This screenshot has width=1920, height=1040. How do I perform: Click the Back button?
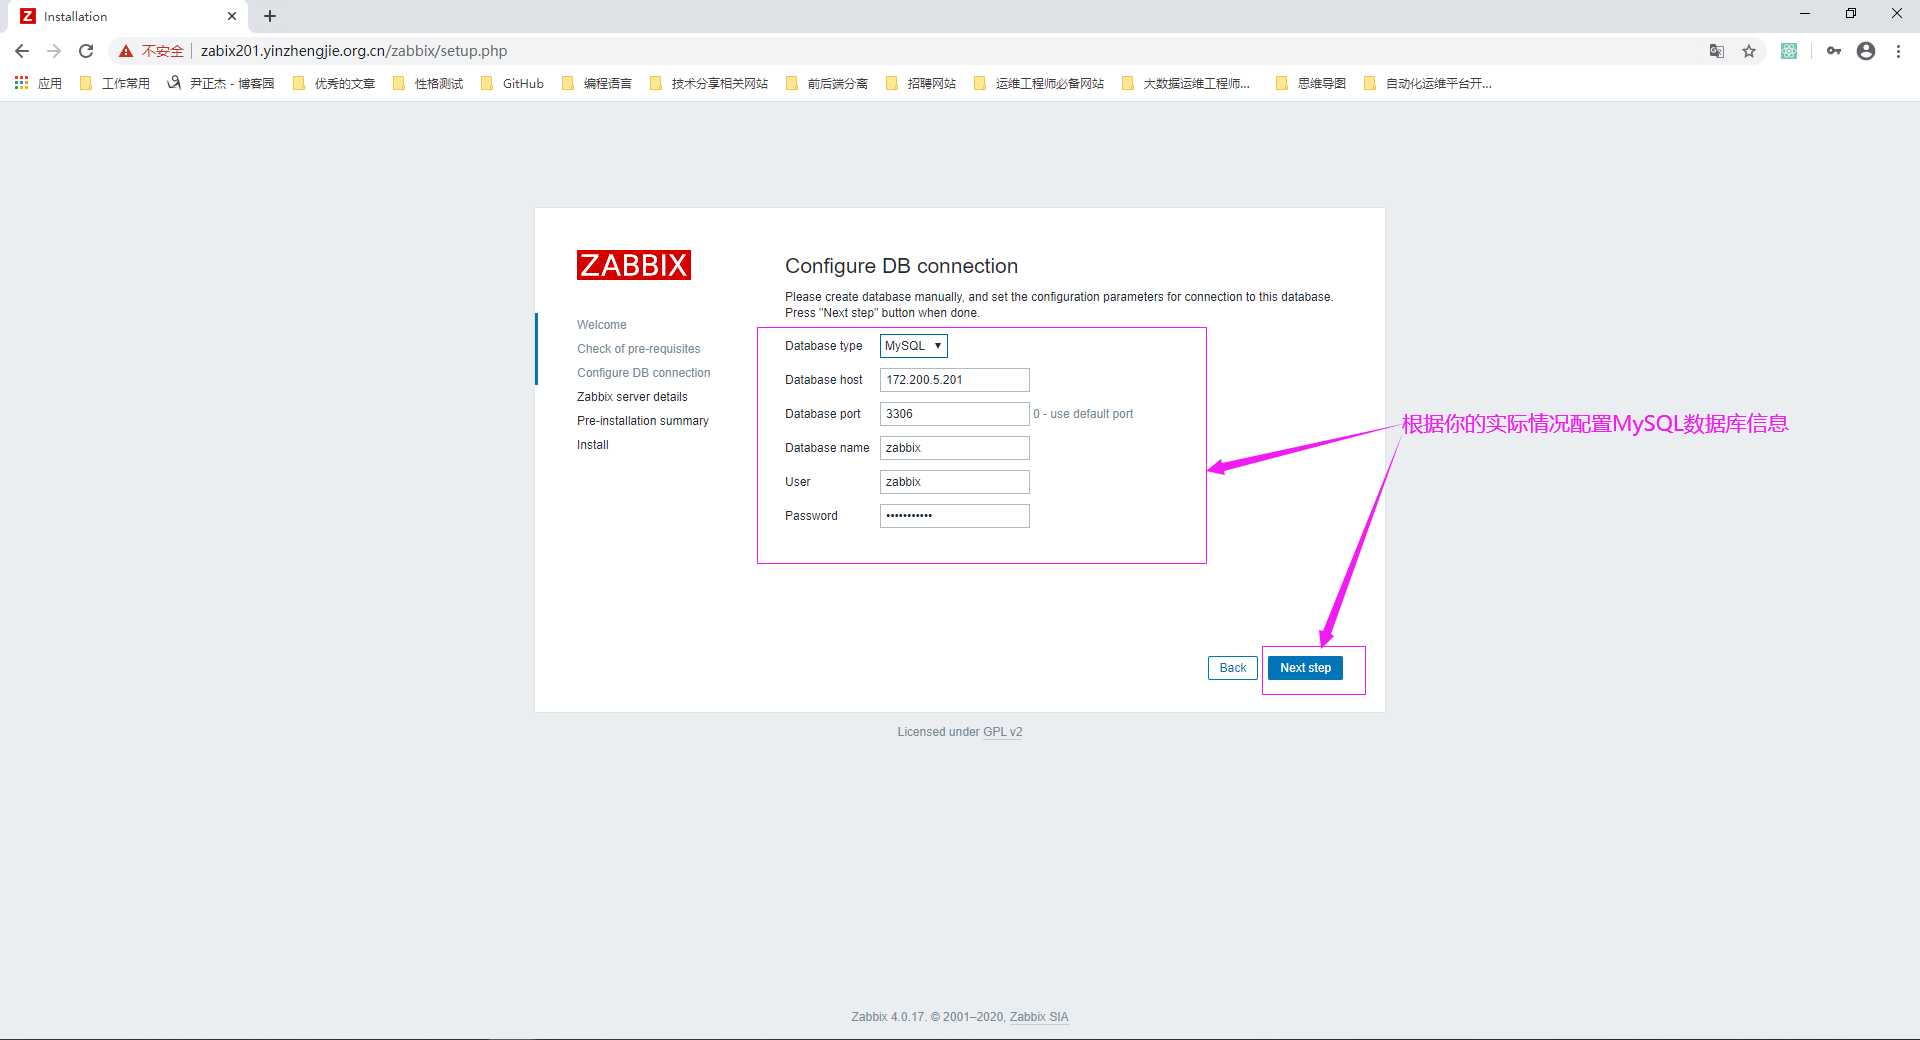1232,668
